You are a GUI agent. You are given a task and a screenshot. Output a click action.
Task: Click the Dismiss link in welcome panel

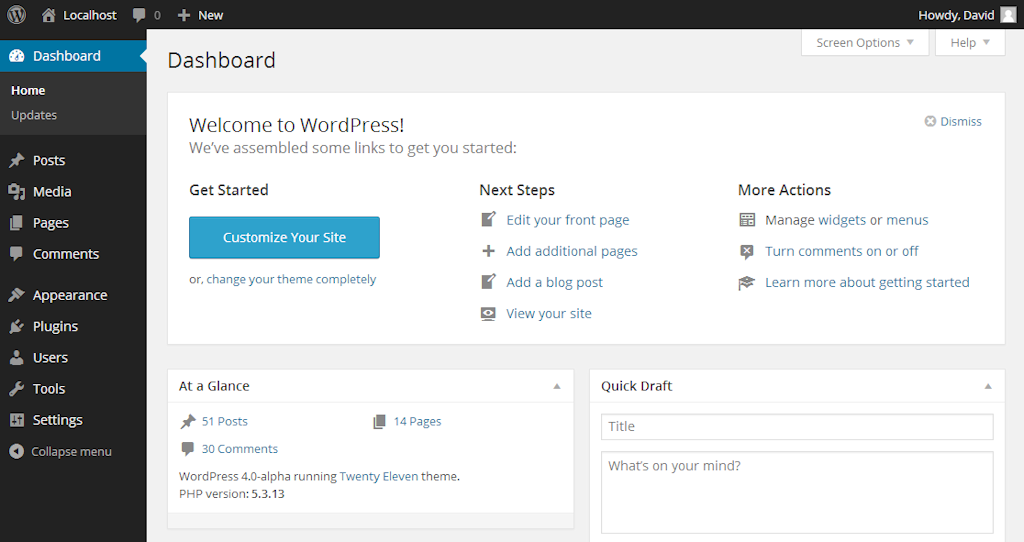[x=961, y=121]
